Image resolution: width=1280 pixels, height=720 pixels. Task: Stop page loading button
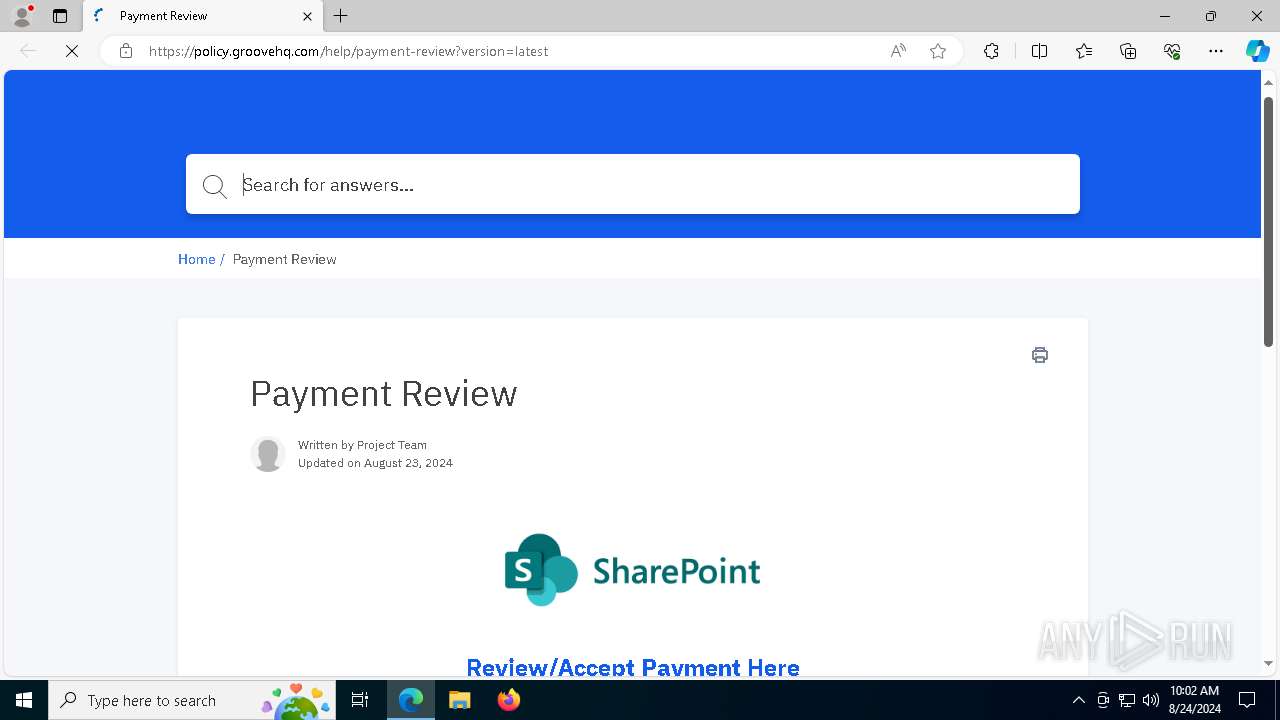72,51
